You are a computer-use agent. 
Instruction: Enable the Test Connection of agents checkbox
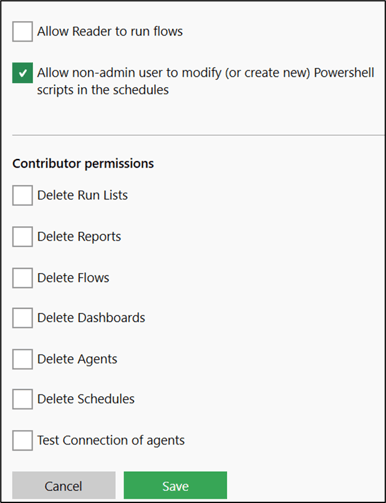coord(22,440)
